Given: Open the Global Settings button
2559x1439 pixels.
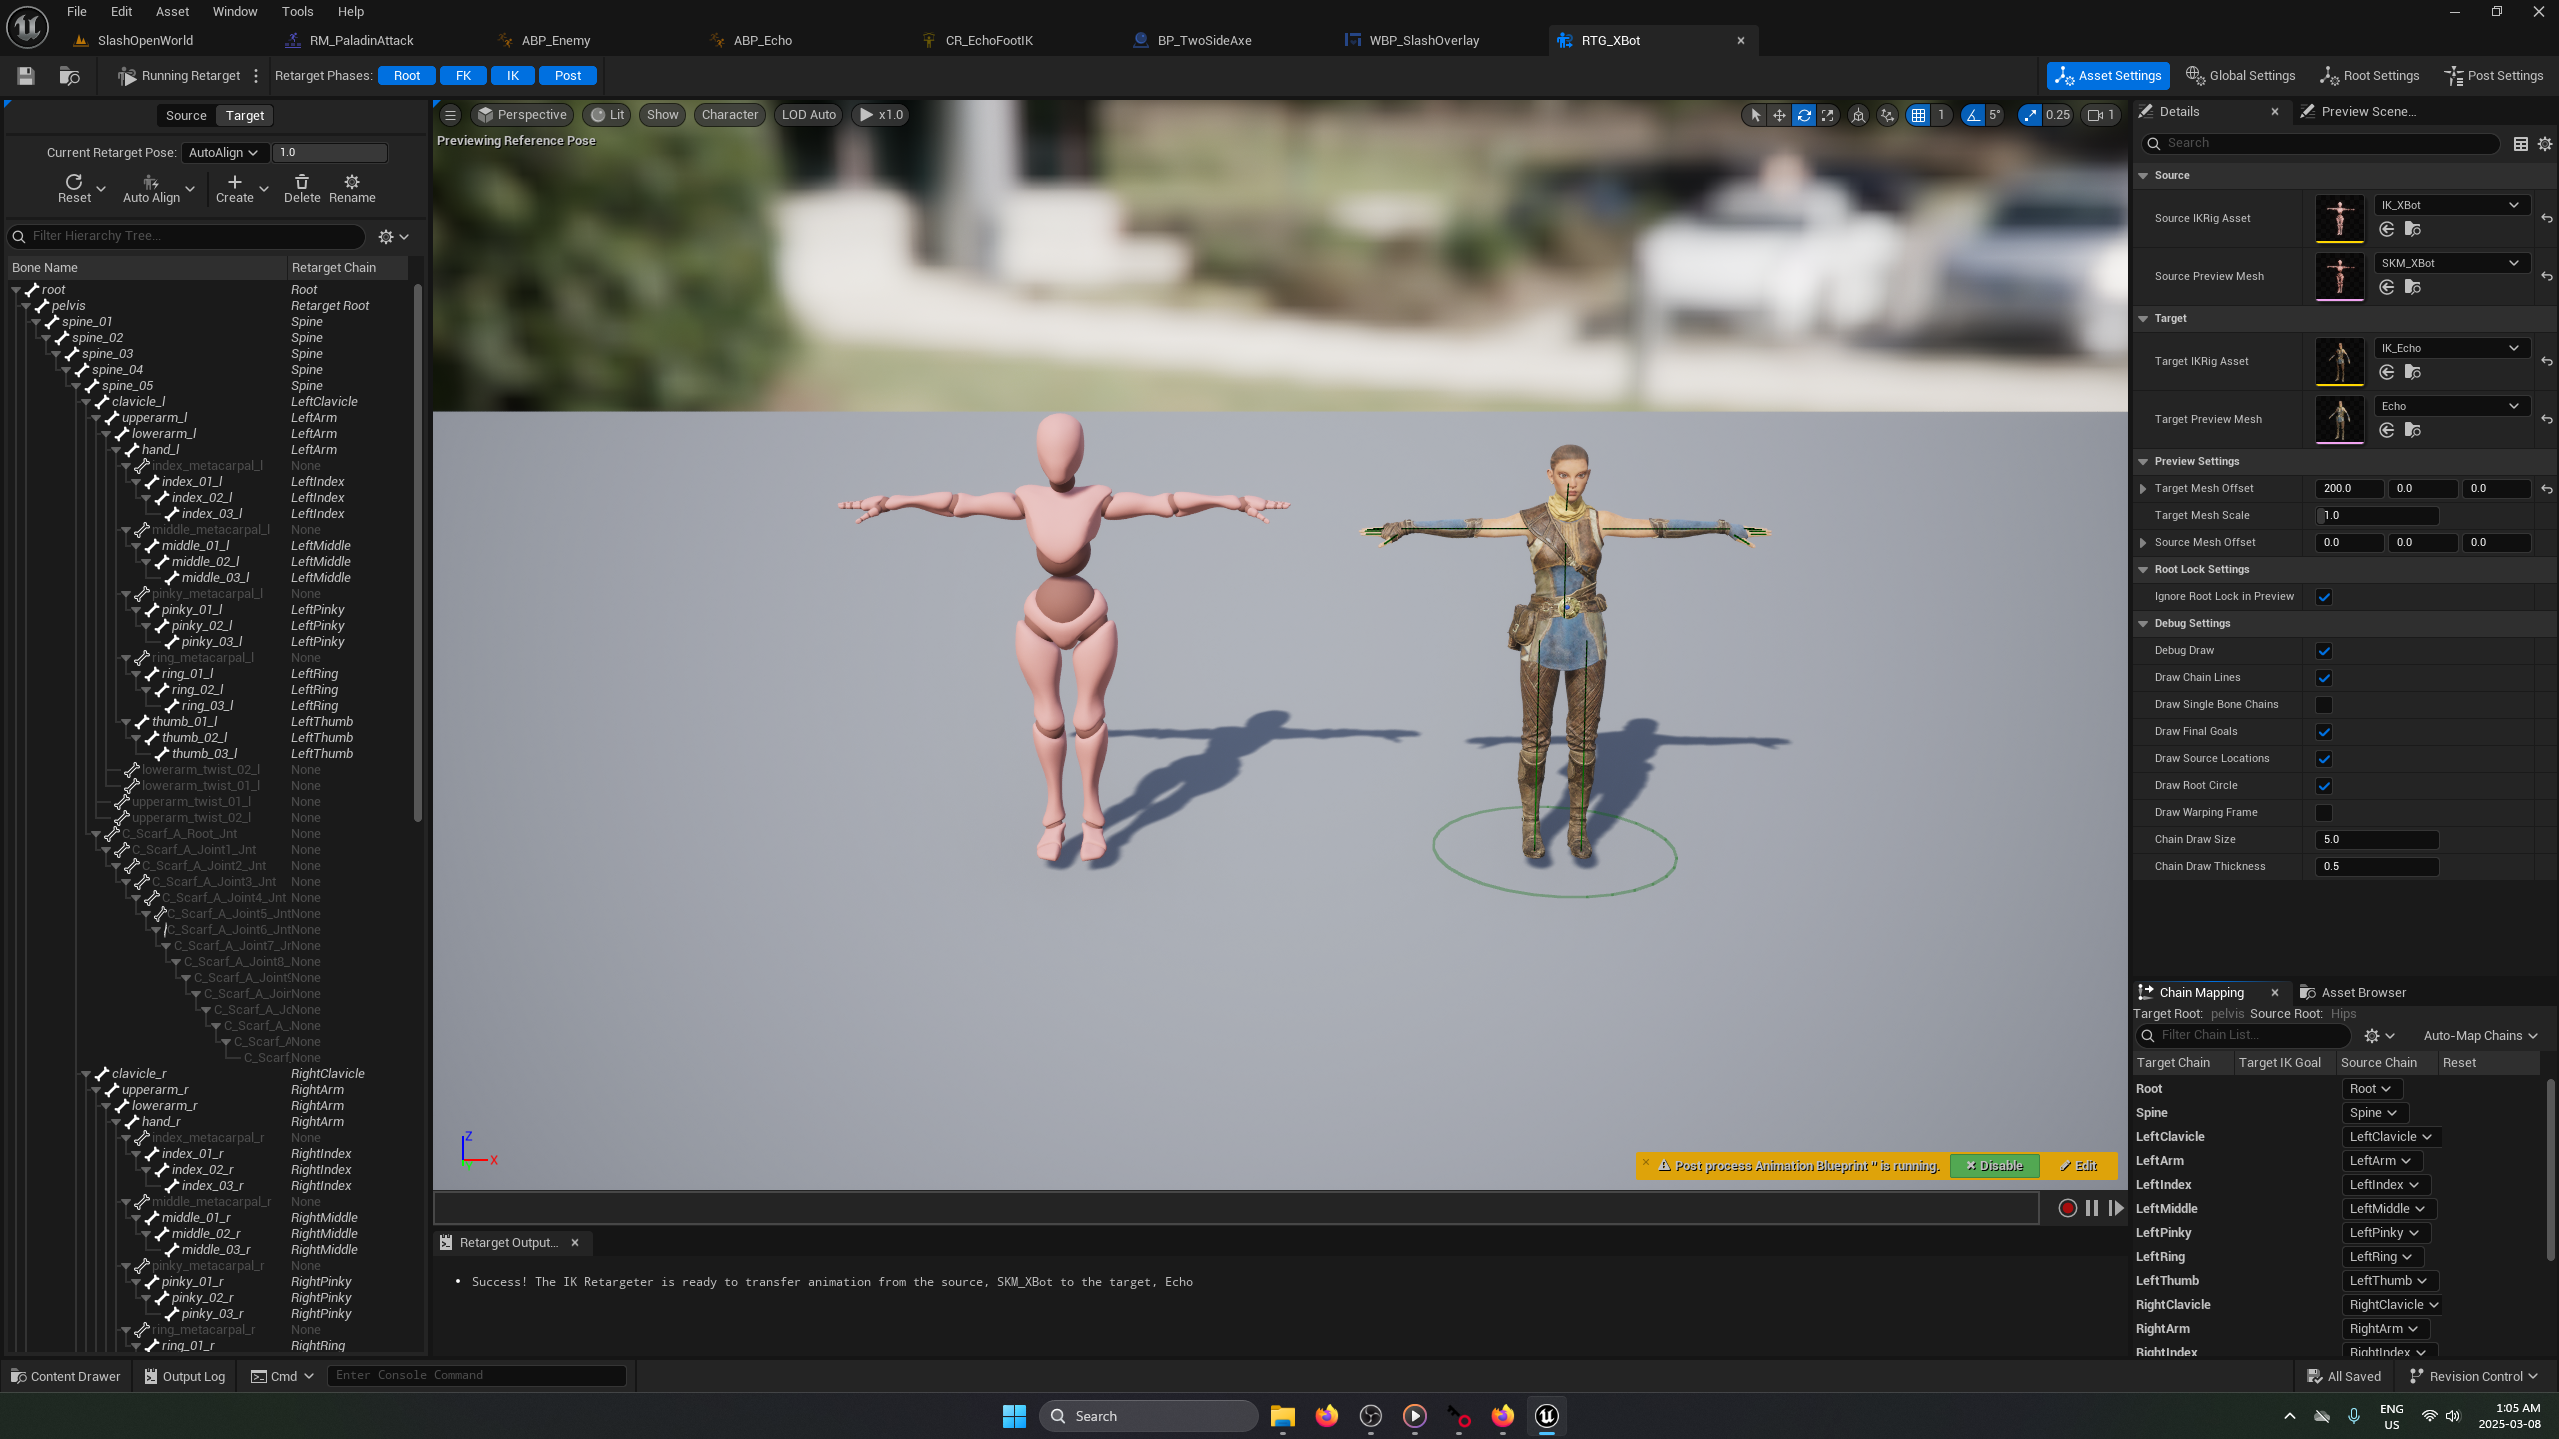Looking at the screenshot, I should (2240, 76).
